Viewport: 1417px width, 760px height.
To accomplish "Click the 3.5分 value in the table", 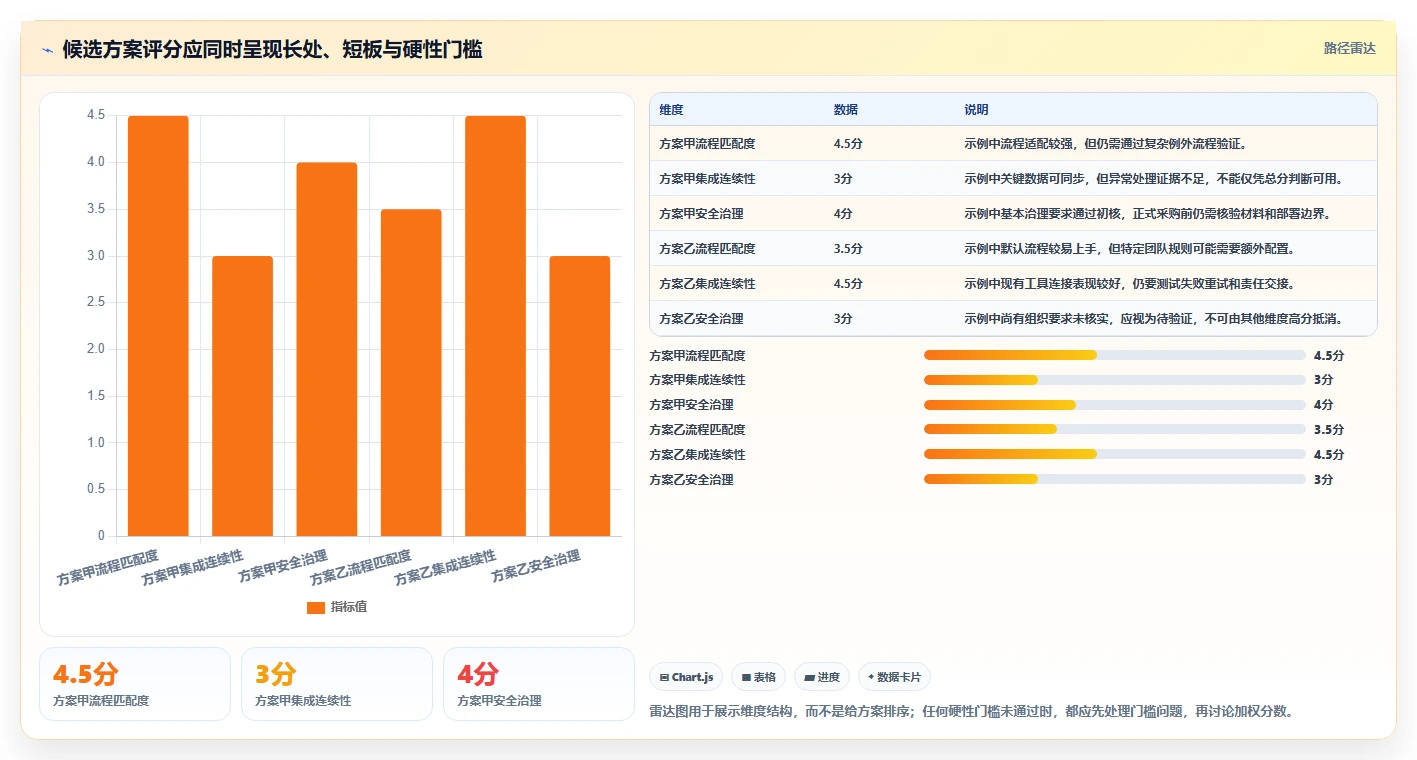I will tap(848, 249).
